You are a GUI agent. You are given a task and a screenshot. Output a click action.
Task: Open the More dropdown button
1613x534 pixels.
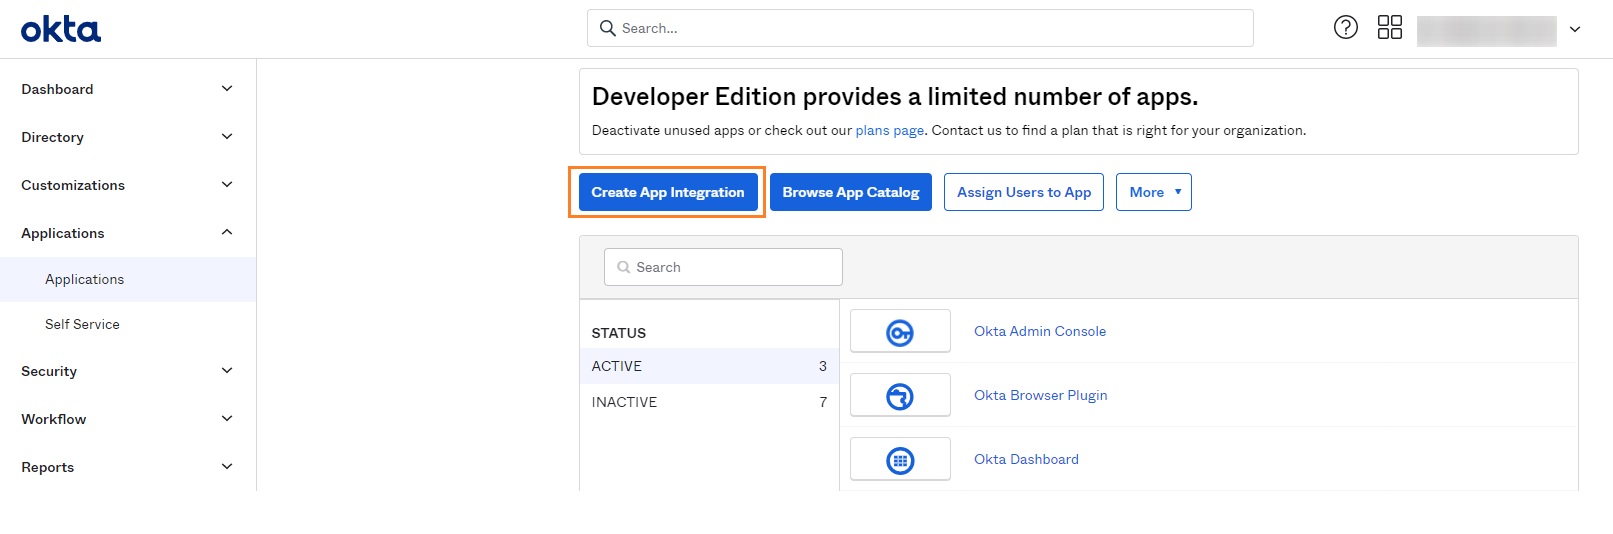tap(1153, 192)
